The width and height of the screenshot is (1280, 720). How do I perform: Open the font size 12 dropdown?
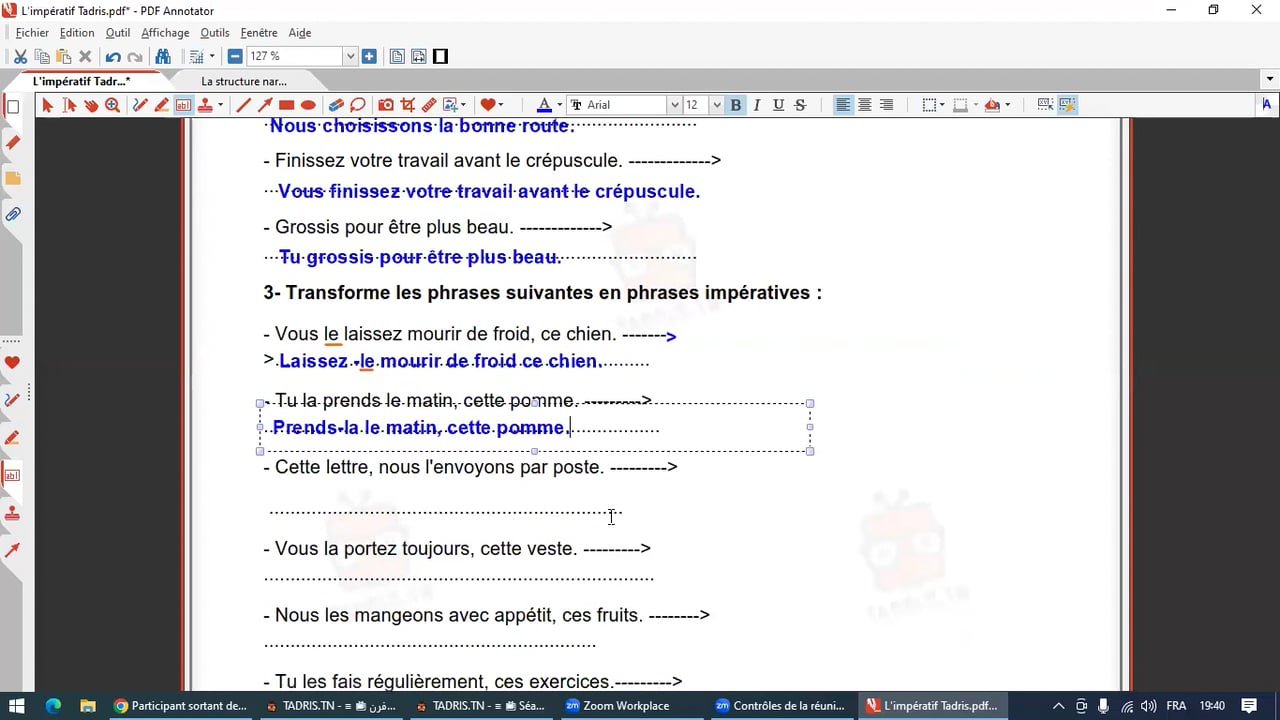point(716,105)
